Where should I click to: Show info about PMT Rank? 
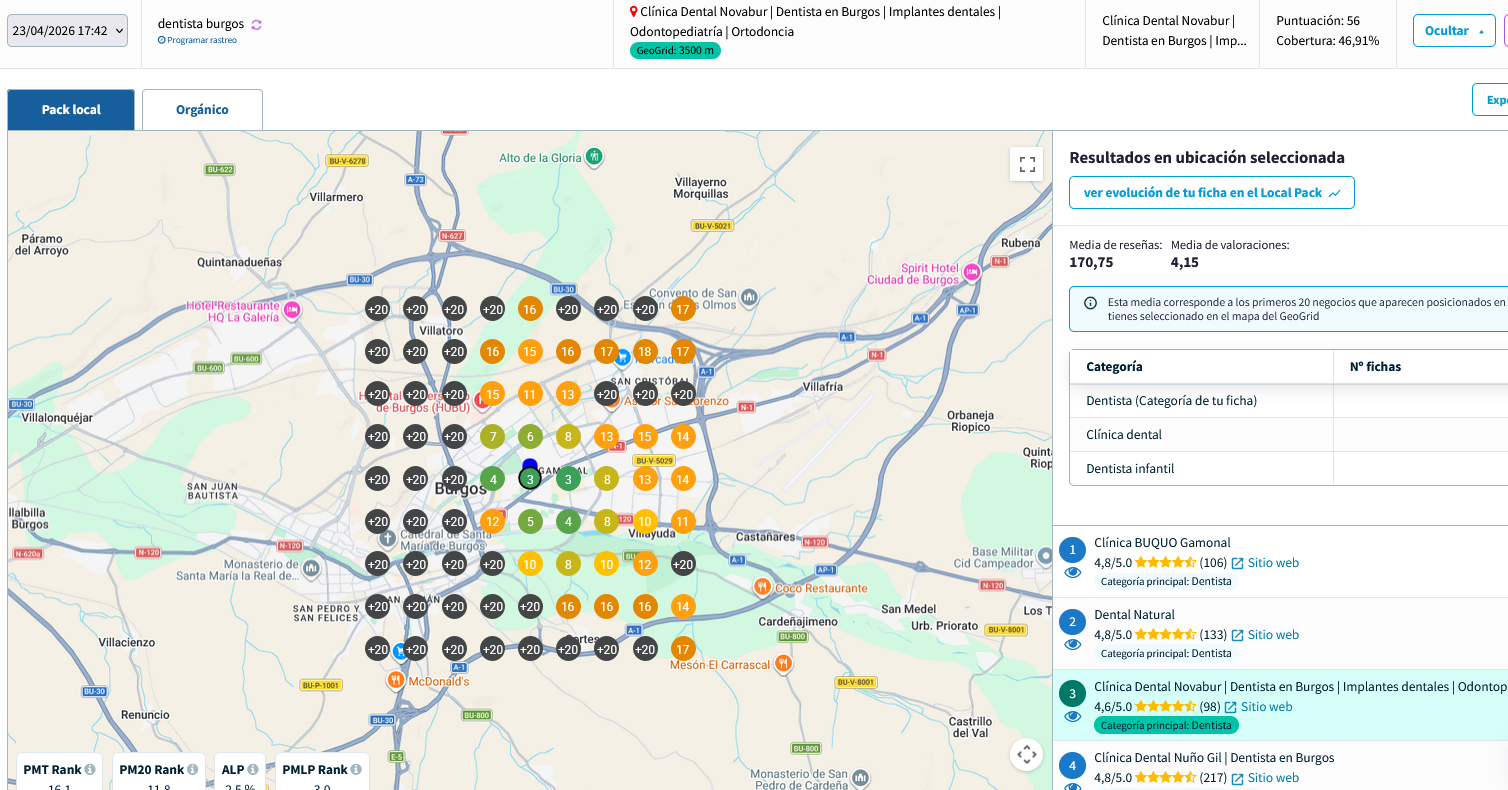[90, 769]
